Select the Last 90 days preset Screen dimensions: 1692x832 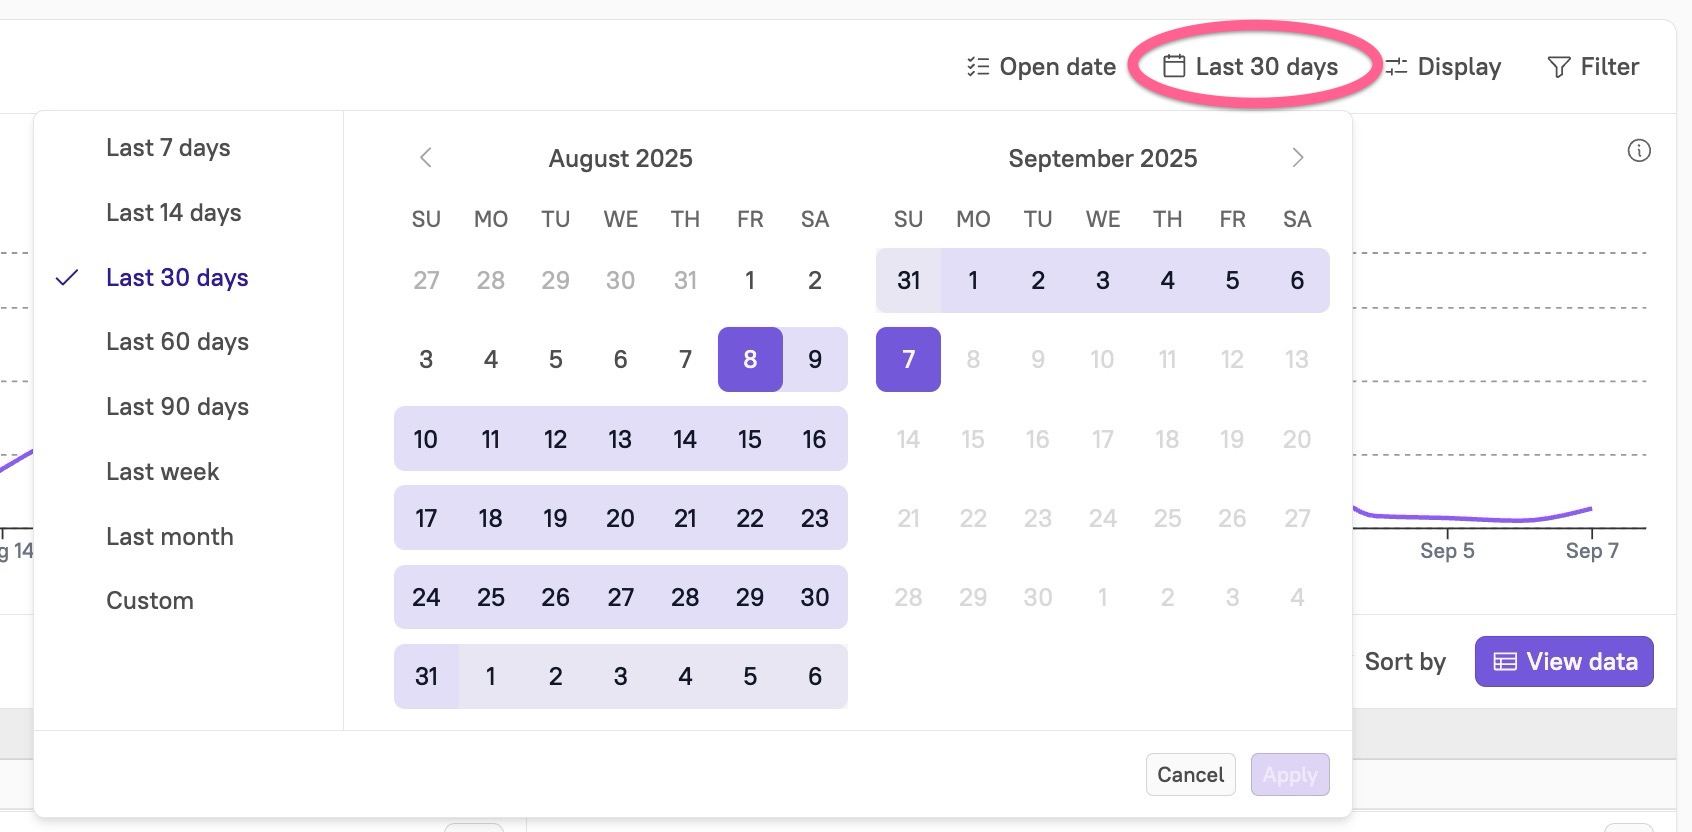pos(176,406)
